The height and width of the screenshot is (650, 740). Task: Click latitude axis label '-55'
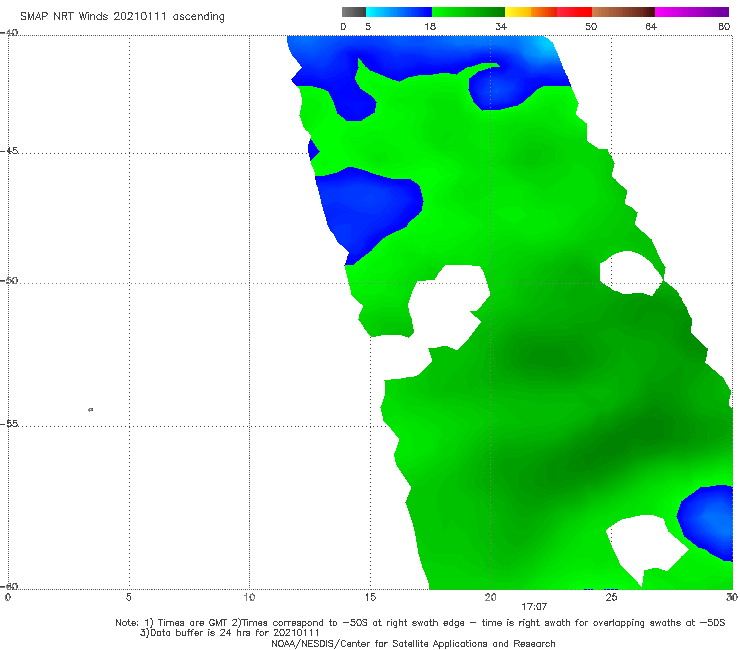[9, 424]
